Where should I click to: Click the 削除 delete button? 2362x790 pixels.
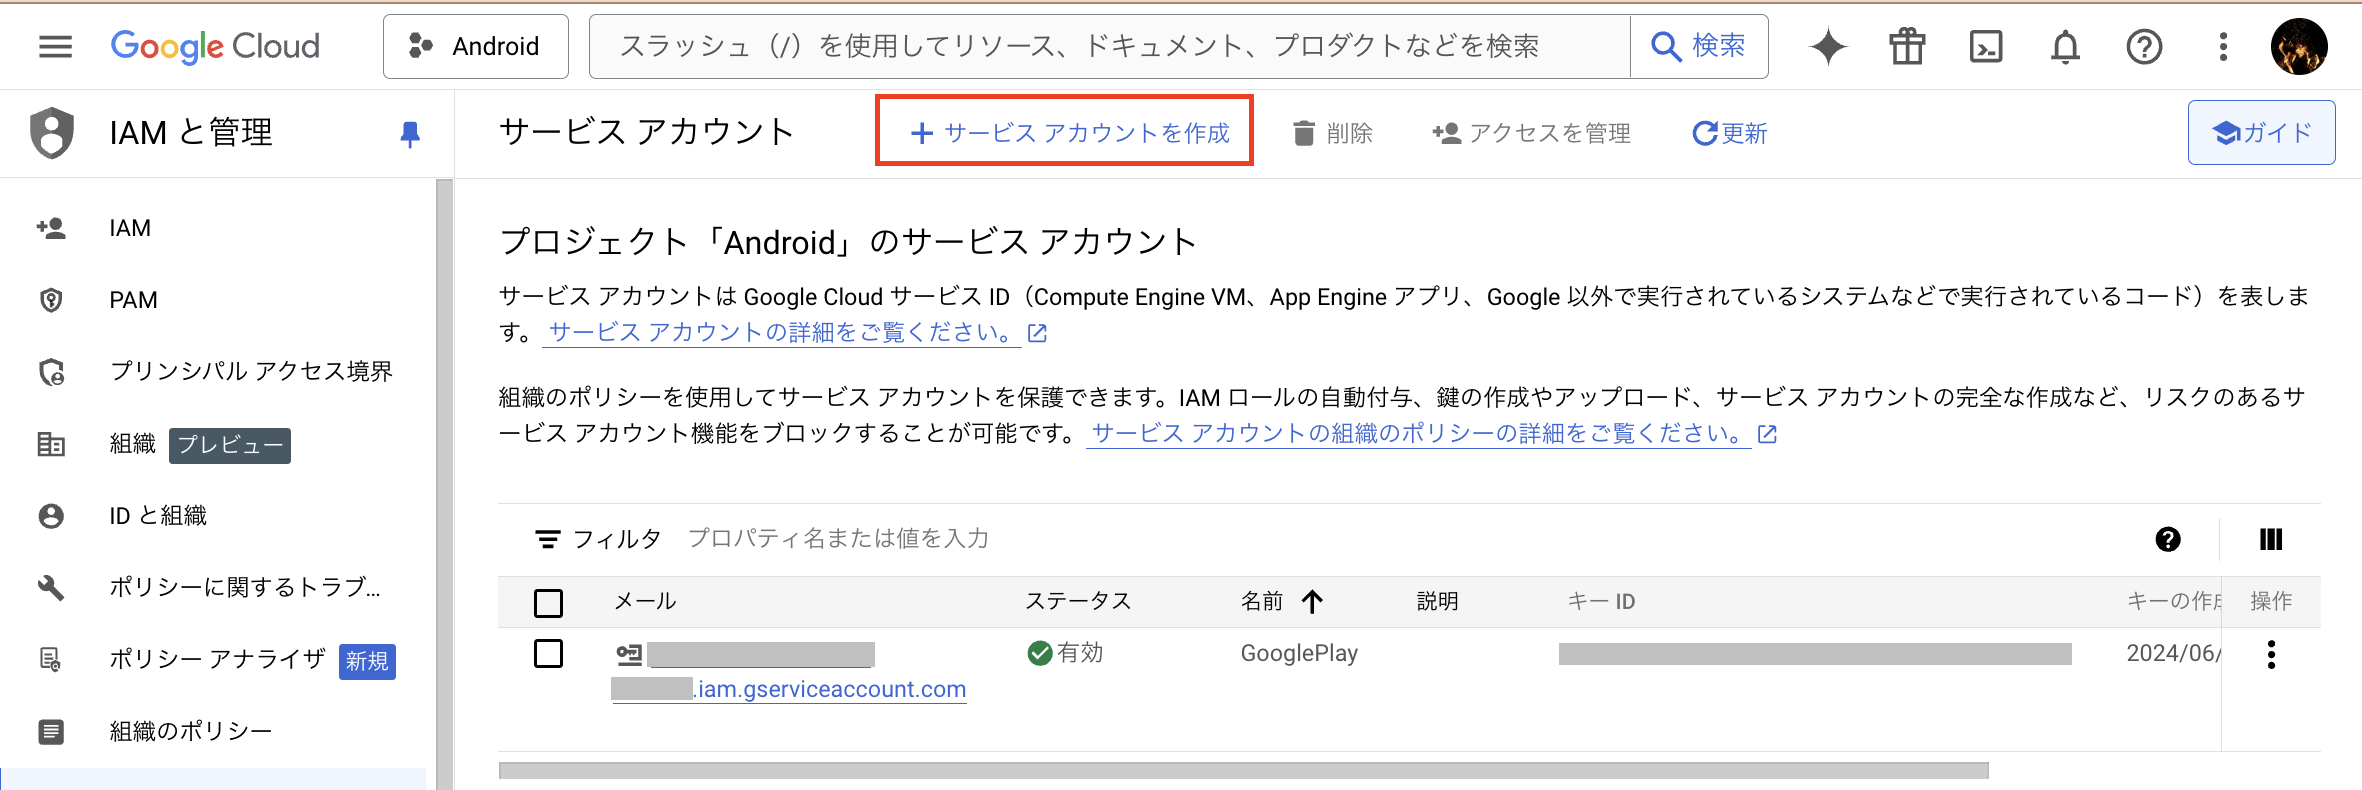click(x=1332, y=133)
